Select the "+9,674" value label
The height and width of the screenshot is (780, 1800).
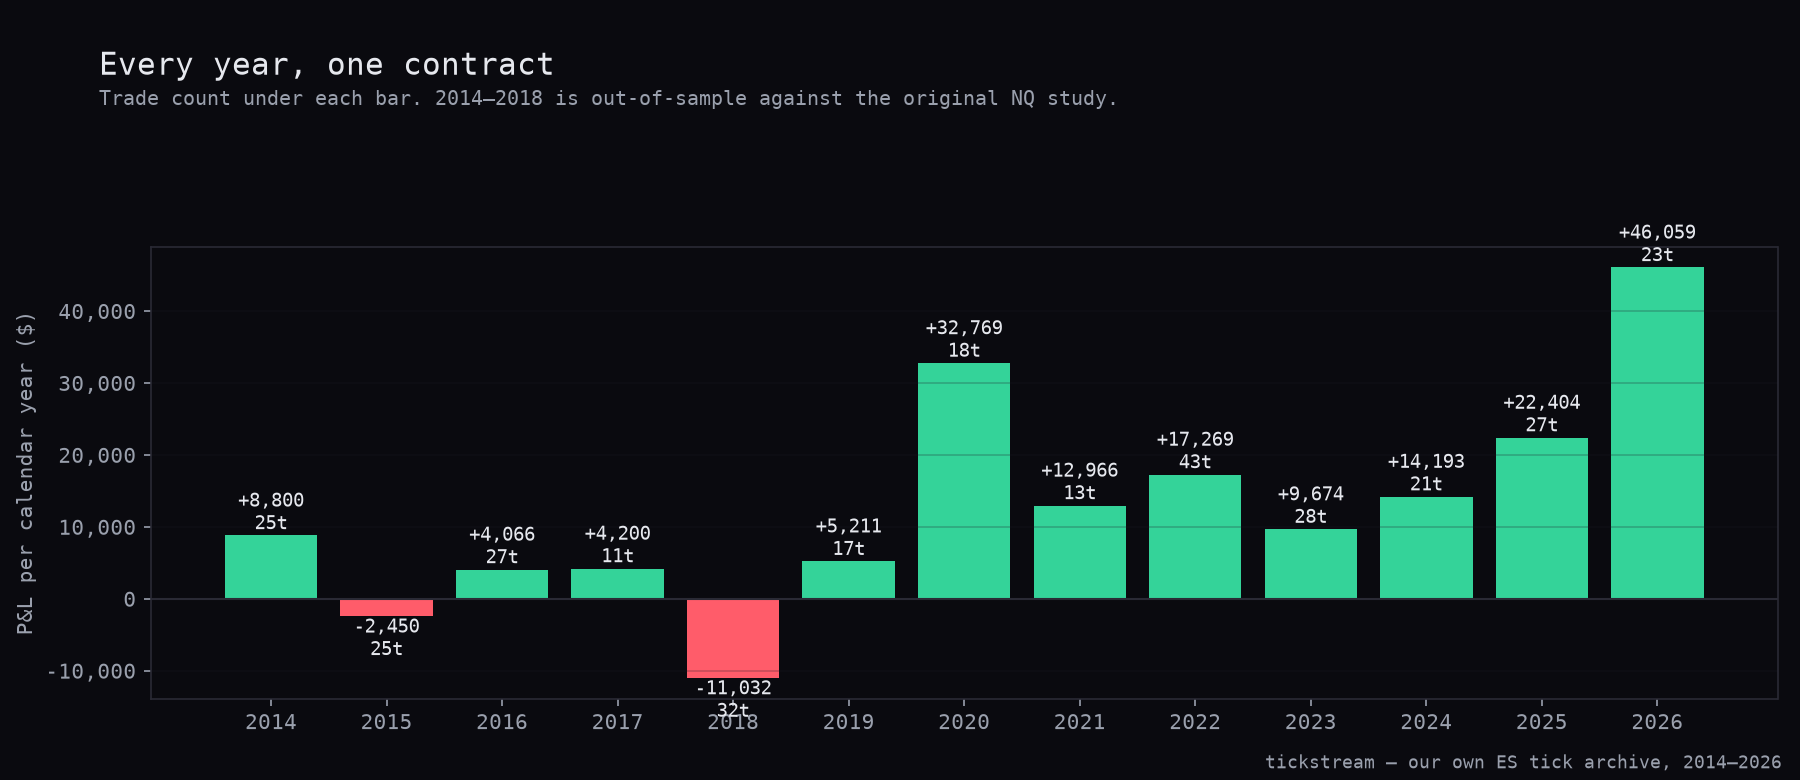click(1311, 494)
